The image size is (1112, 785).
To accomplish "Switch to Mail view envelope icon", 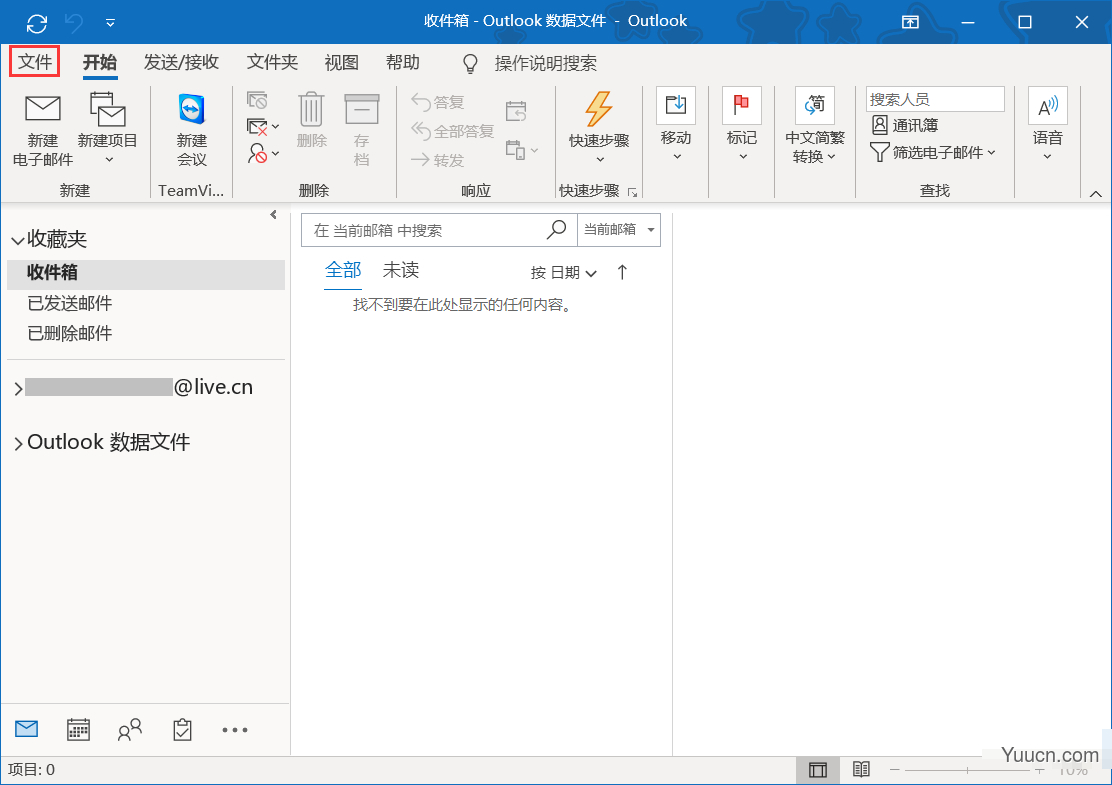I will [27, 729].
